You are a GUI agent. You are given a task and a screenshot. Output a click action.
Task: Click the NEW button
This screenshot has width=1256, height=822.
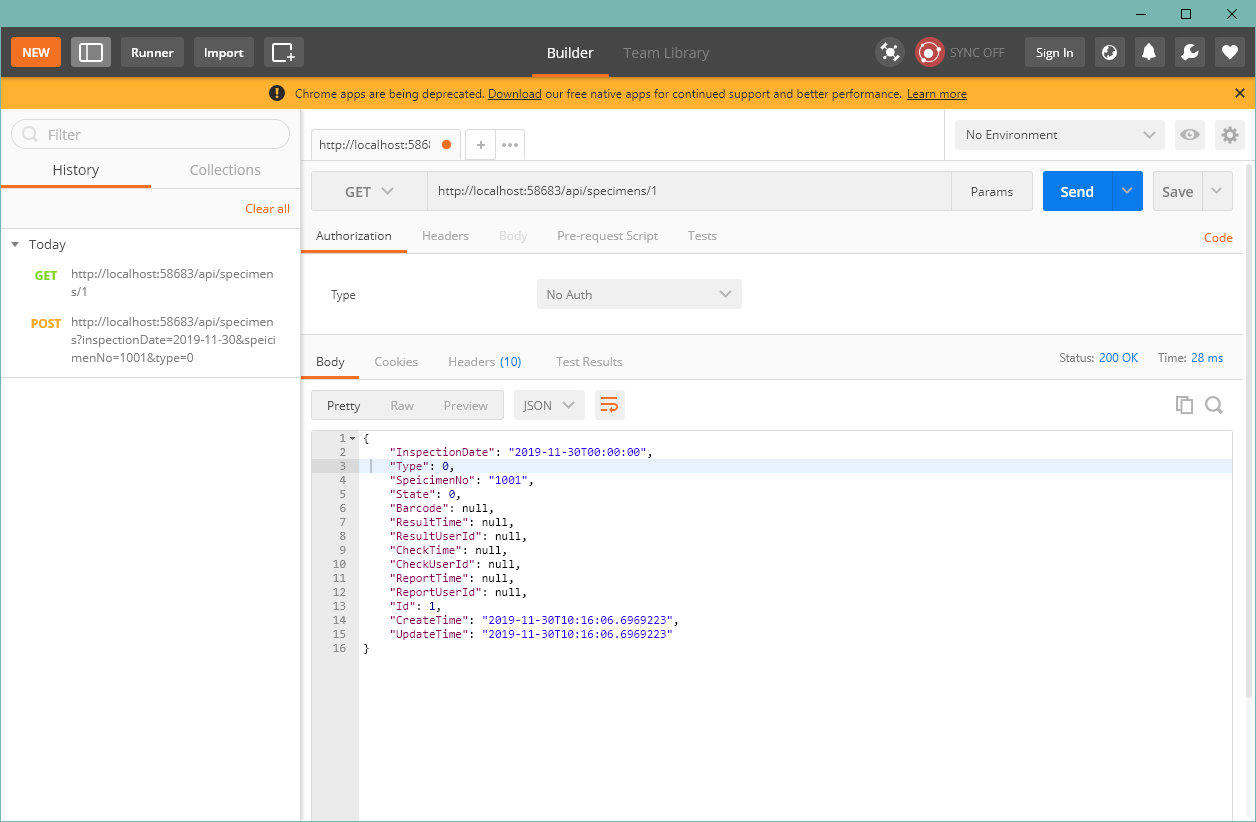pos(36,52)
